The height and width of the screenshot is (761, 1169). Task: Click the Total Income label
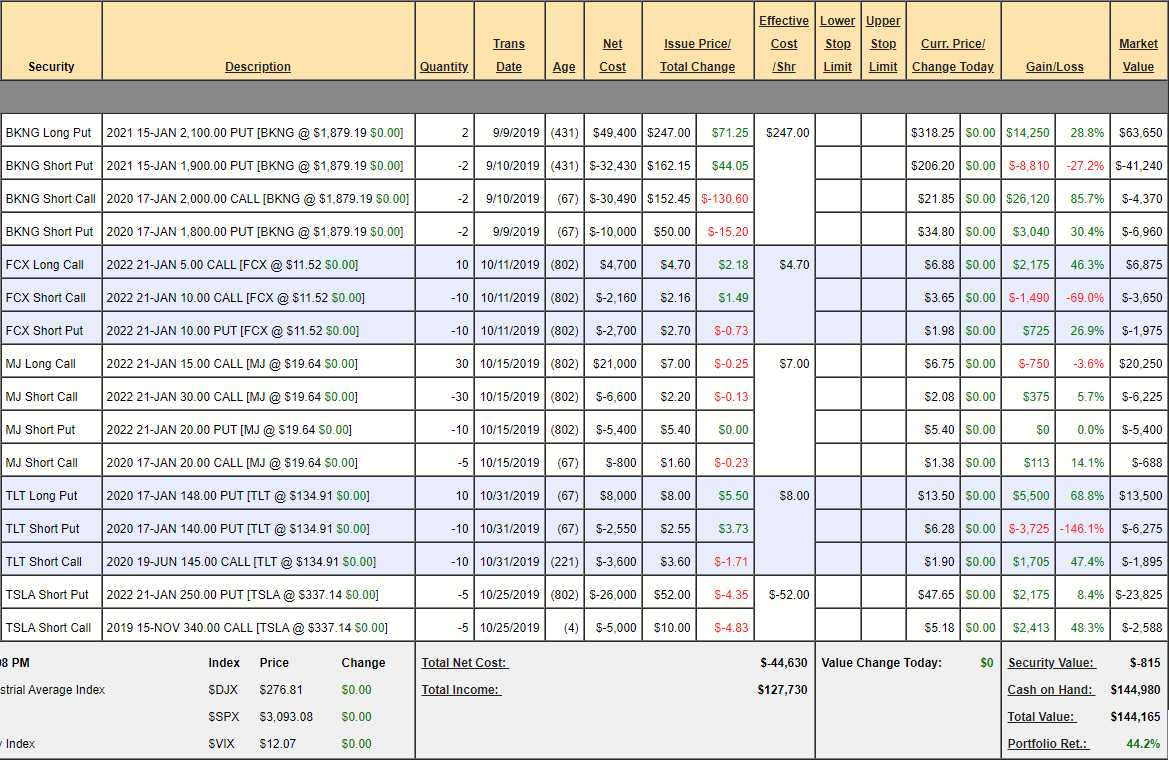tap(460, 690)
